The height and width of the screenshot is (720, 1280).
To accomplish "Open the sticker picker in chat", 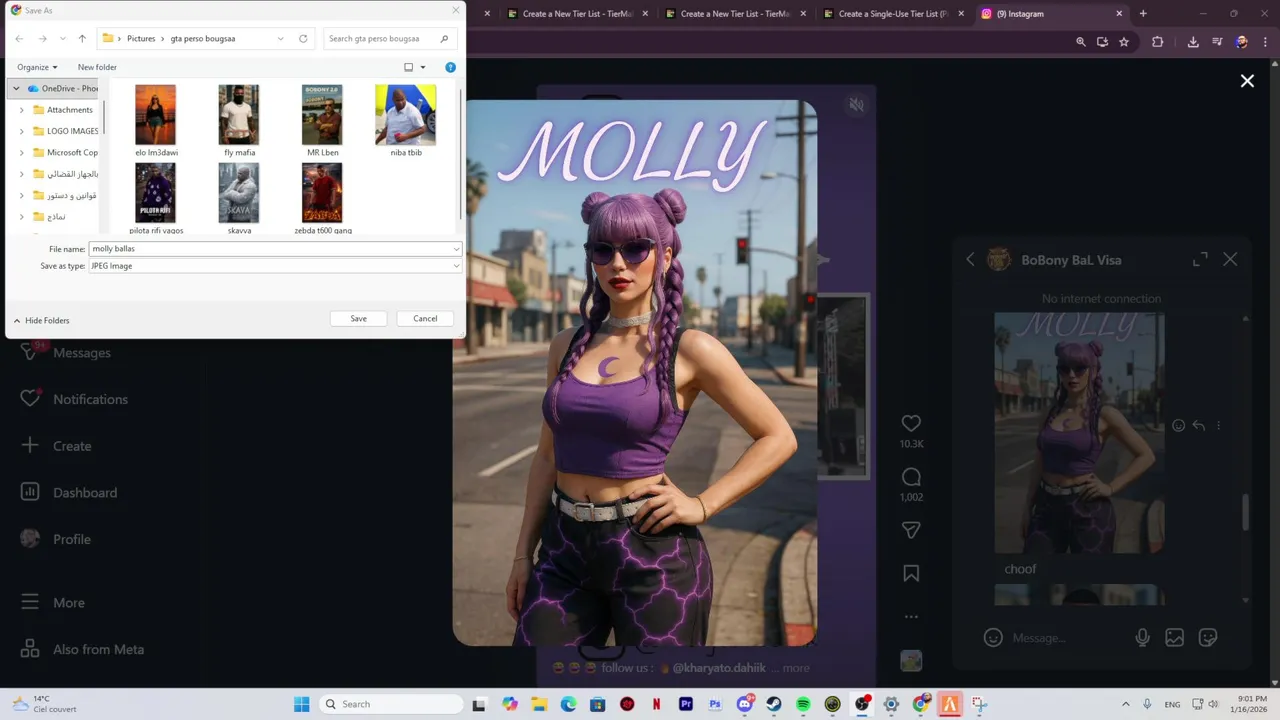I will click(x=1208, y=637).
